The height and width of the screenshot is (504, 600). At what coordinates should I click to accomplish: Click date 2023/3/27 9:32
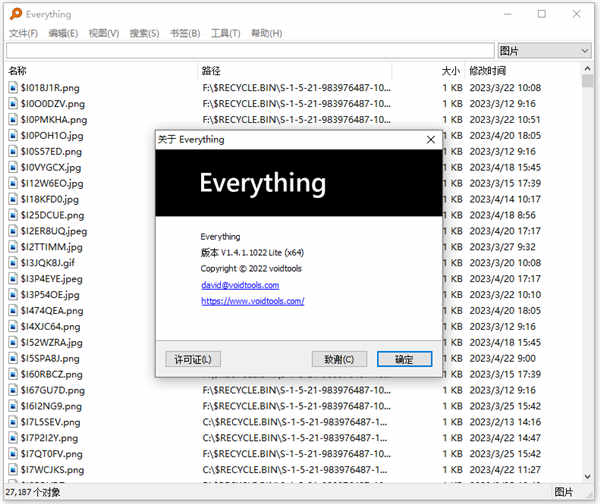[502, 247]
